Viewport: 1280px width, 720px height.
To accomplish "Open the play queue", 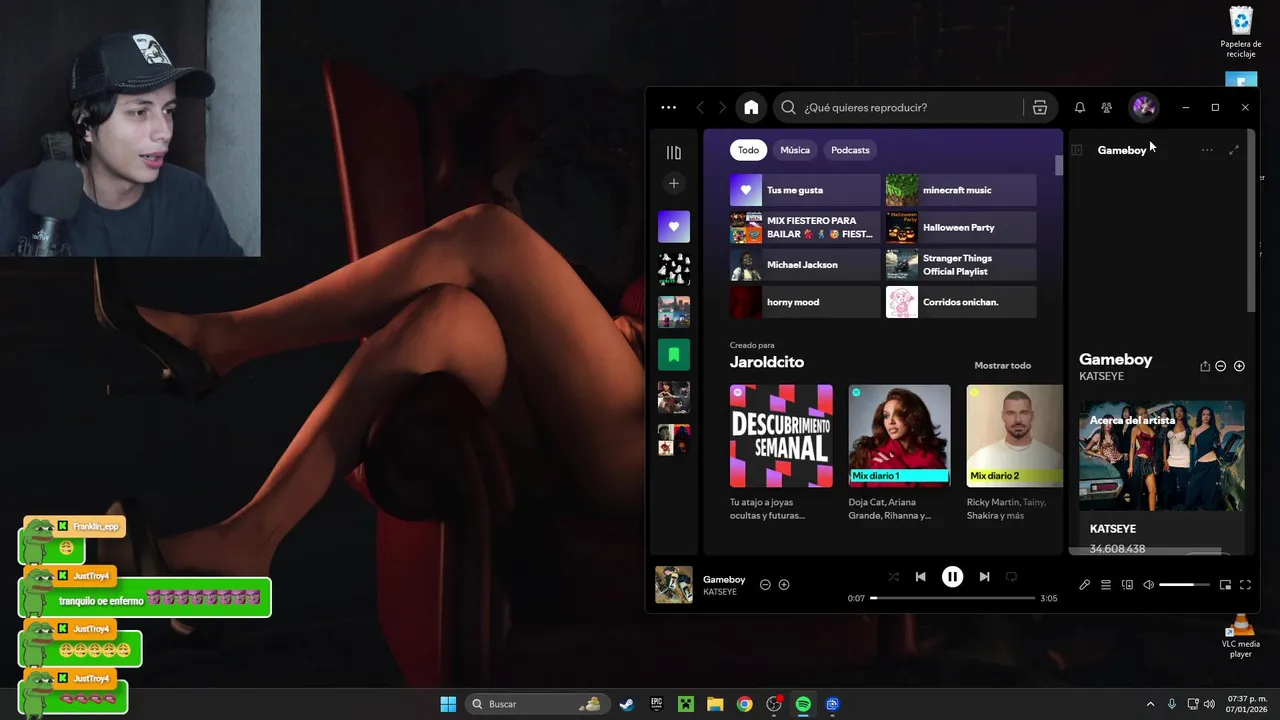I will pyautogui.click(x=1106, y=585).
